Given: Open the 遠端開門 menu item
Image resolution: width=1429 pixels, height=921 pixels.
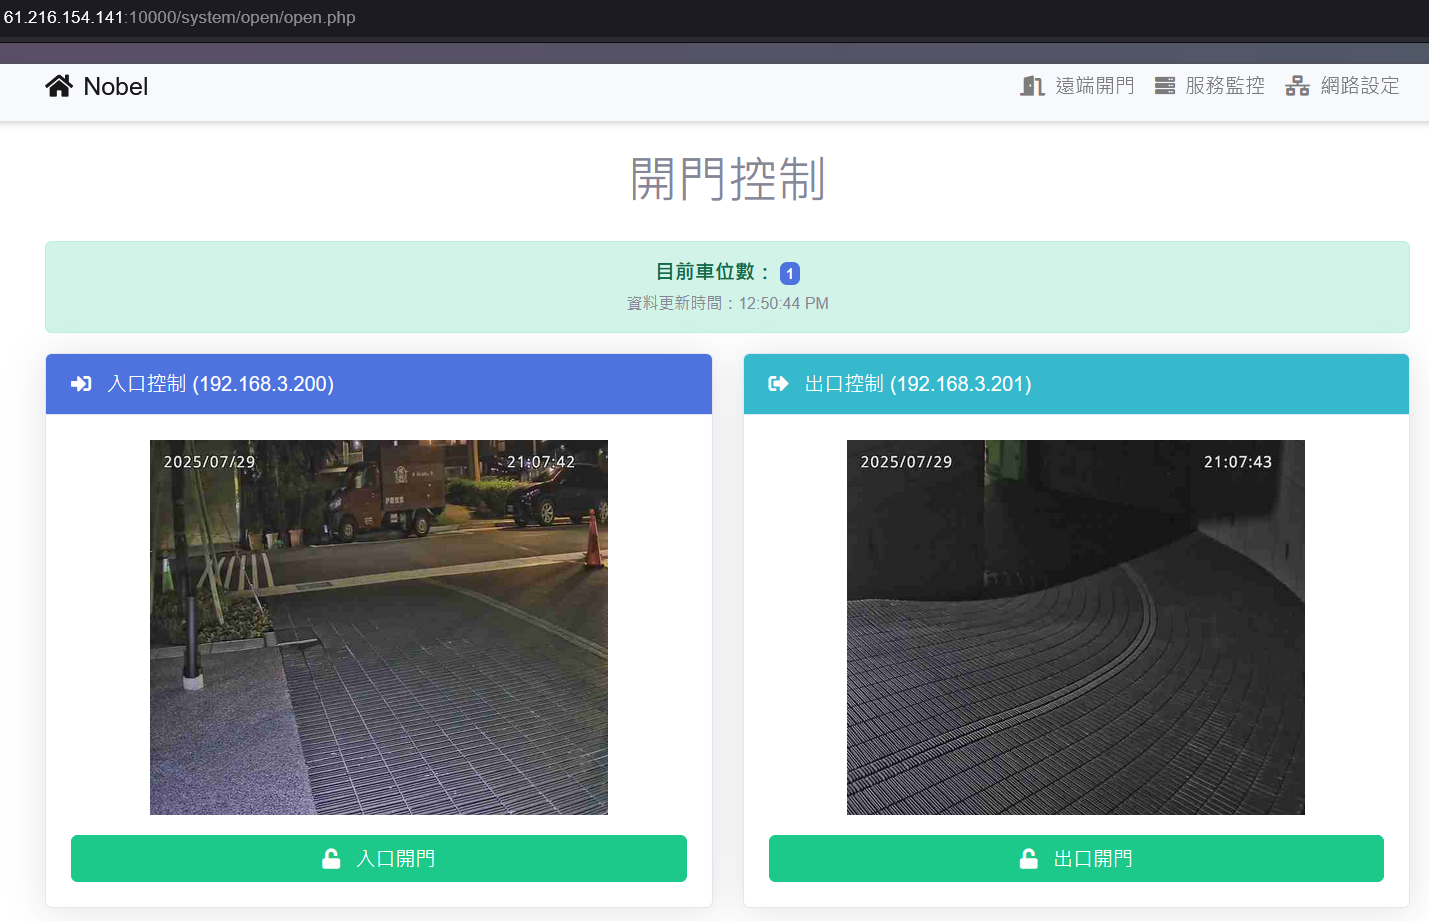Looking at the screenshot, I should click(1077, 86).
